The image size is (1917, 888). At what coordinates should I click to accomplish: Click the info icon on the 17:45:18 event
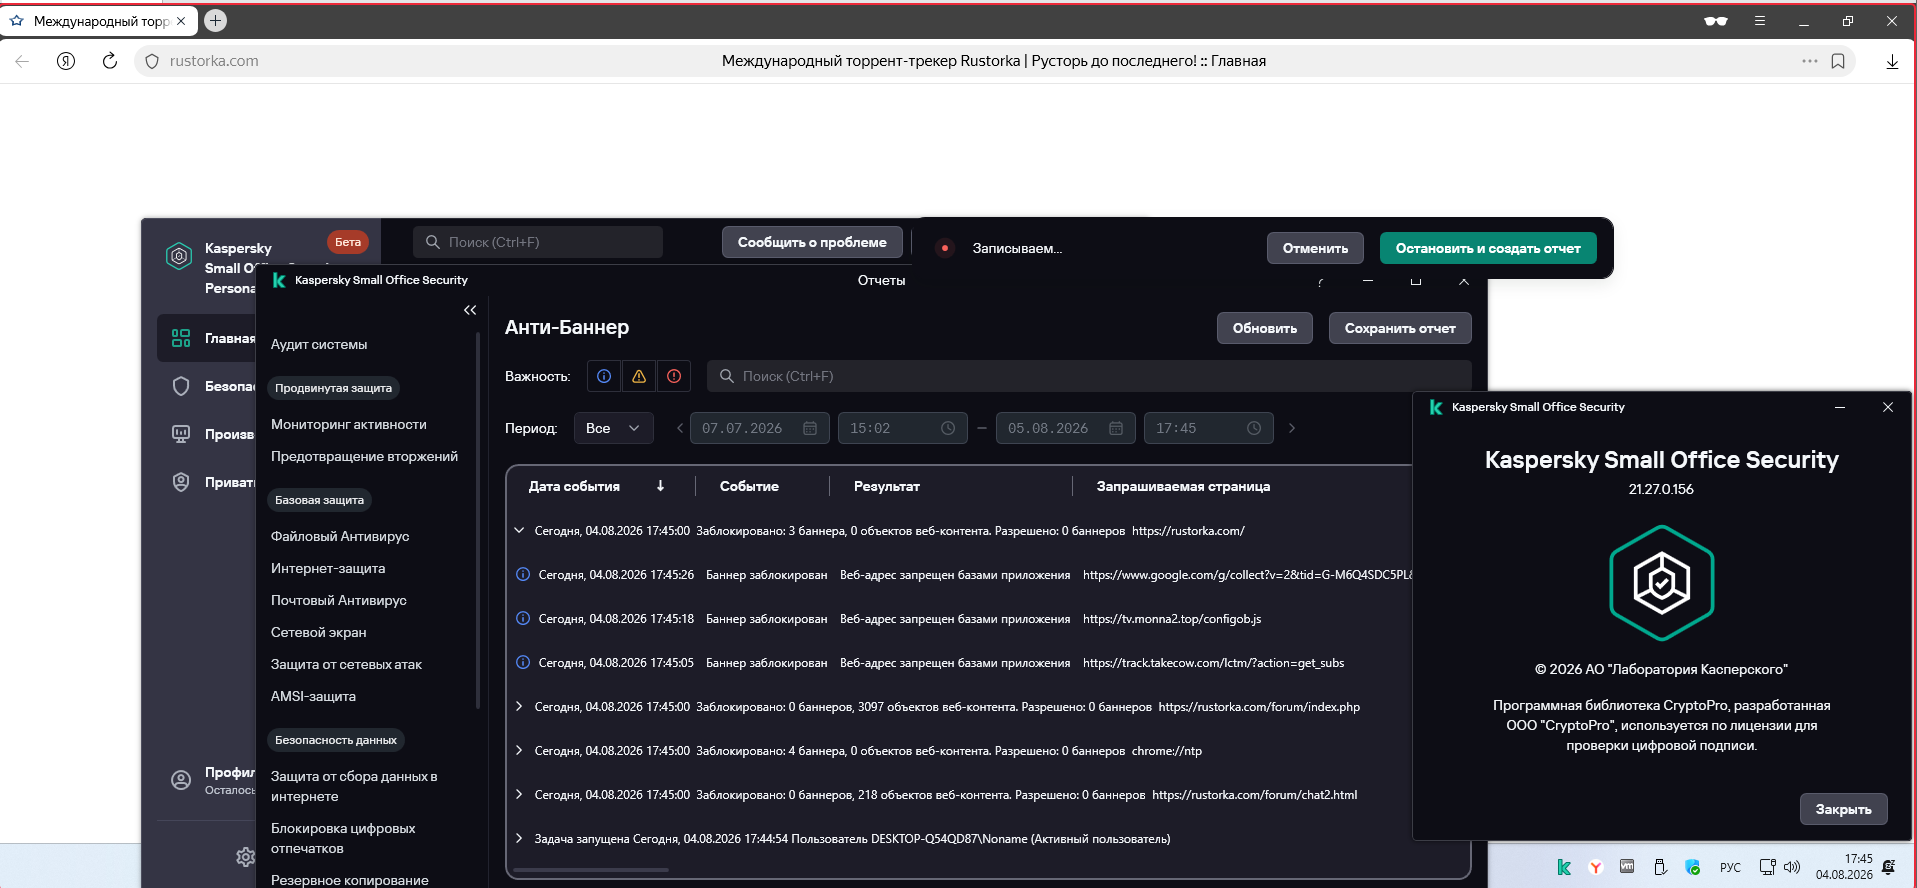(522, 618)
